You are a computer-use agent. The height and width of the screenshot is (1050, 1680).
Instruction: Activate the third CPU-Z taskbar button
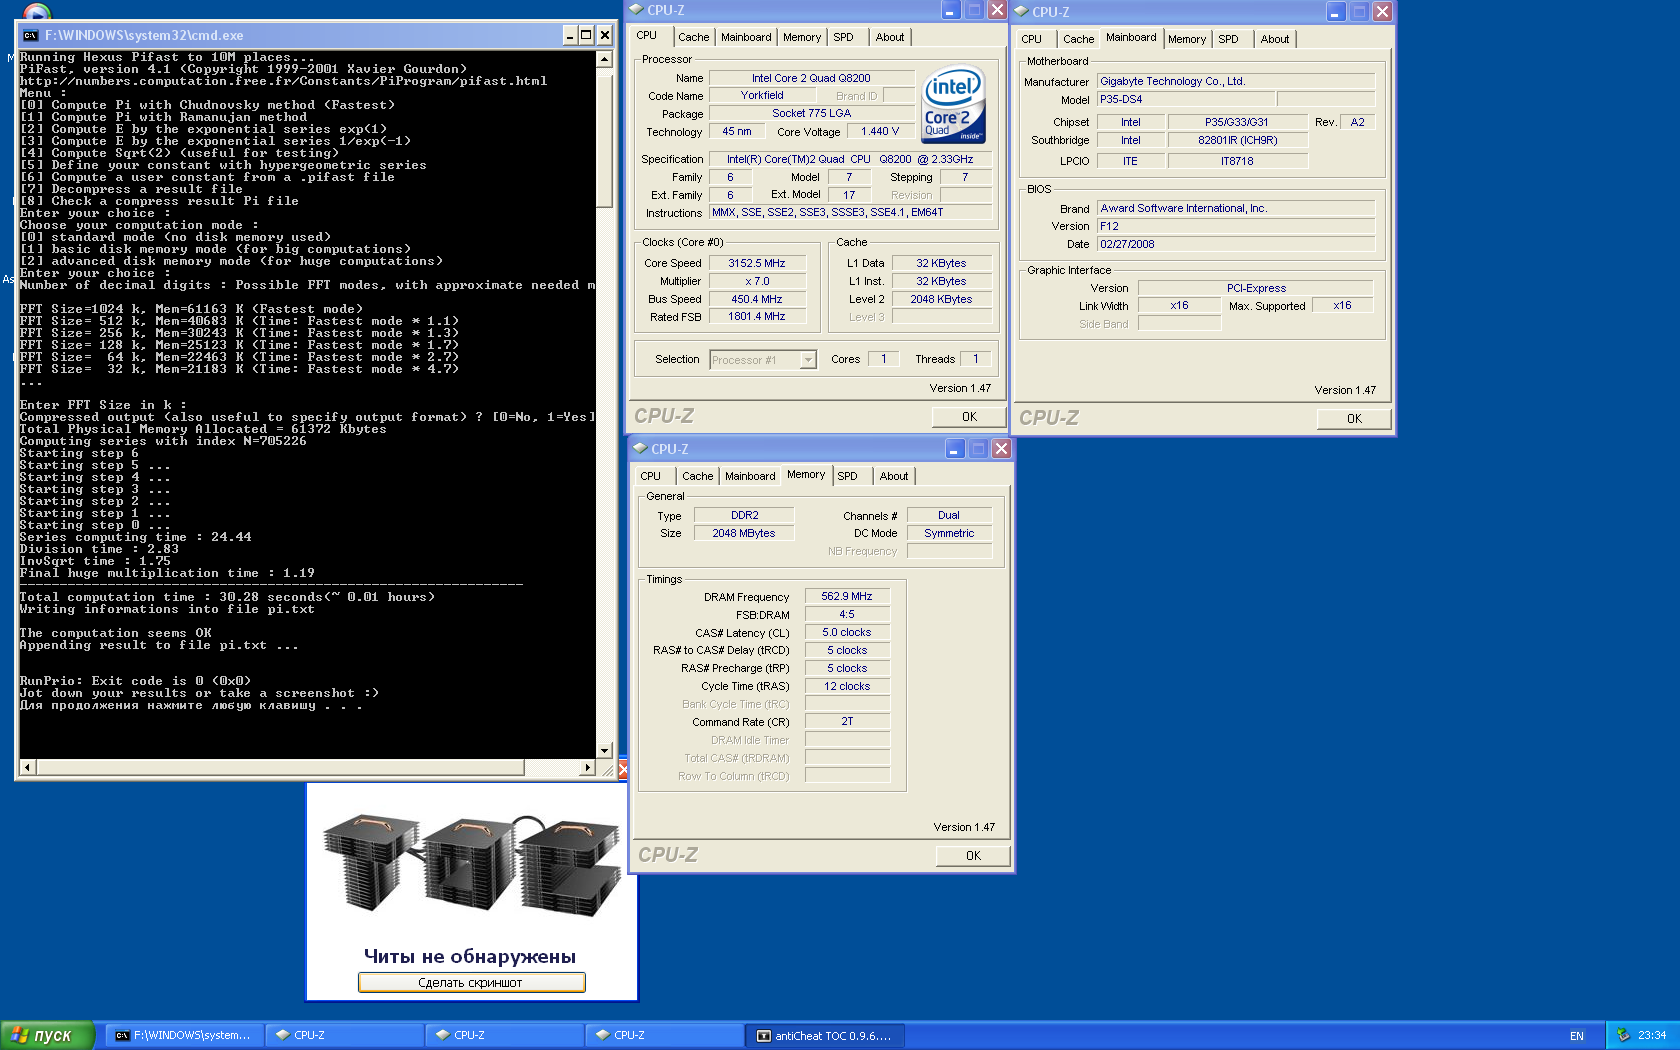pos(665,1035)
